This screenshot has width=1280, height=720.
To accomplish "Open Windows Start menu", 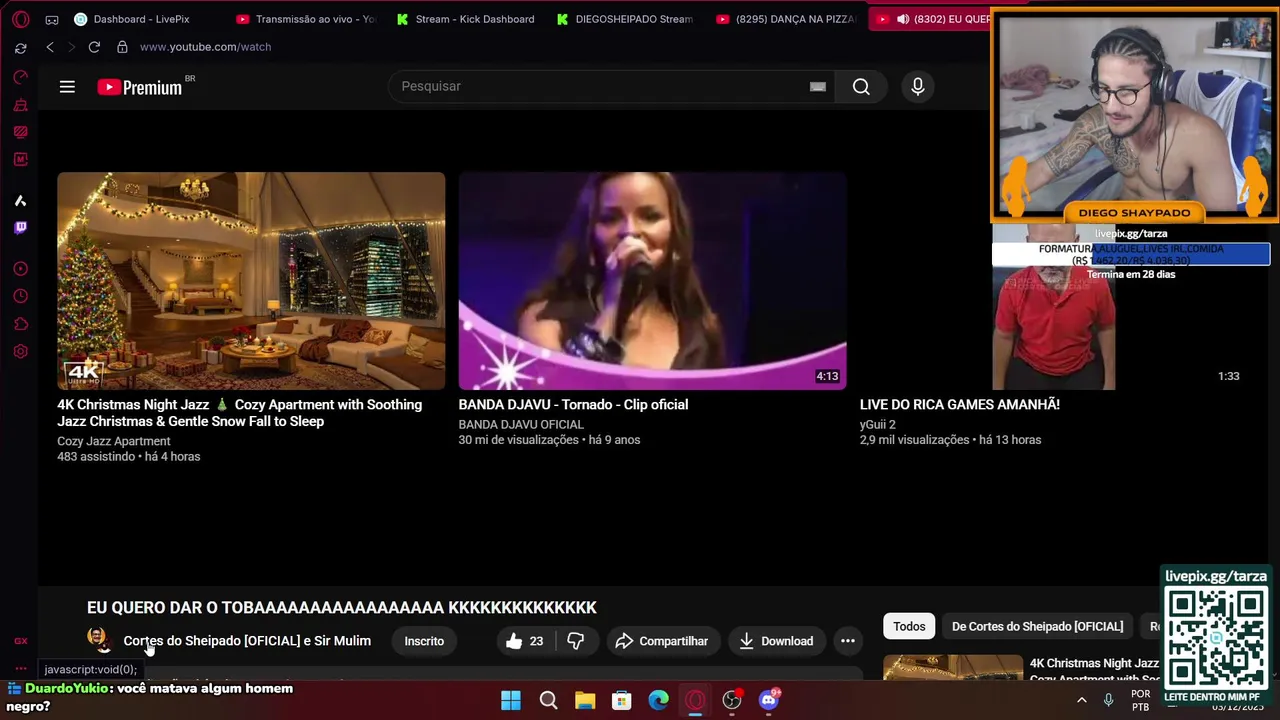I will coord(511,700).
